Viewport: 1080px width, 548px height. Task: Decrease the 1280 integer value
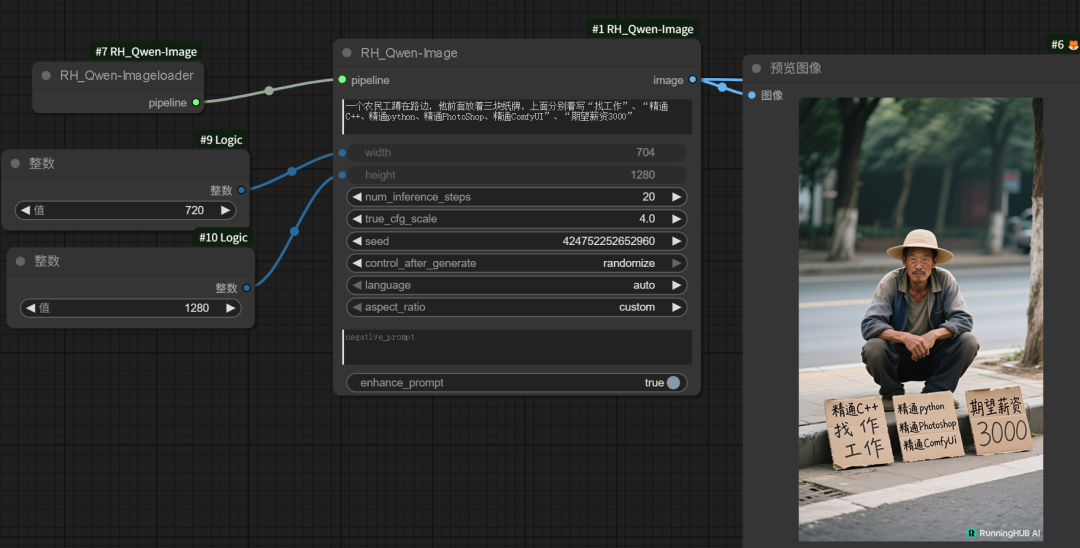(x=30, y=308)
